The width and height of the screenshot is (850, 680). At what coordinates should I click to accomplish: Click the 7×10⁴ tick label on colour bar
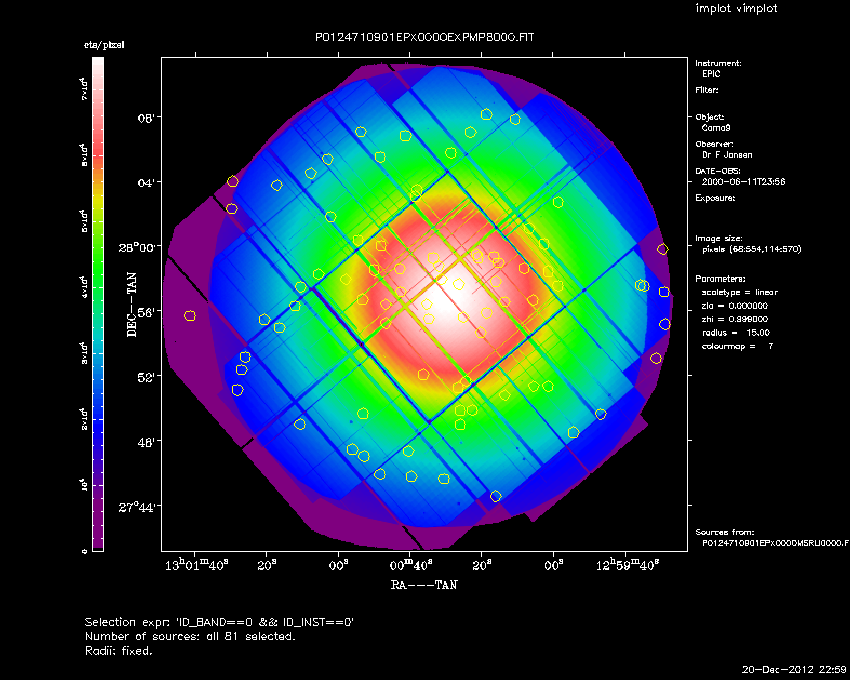point(83,89)
